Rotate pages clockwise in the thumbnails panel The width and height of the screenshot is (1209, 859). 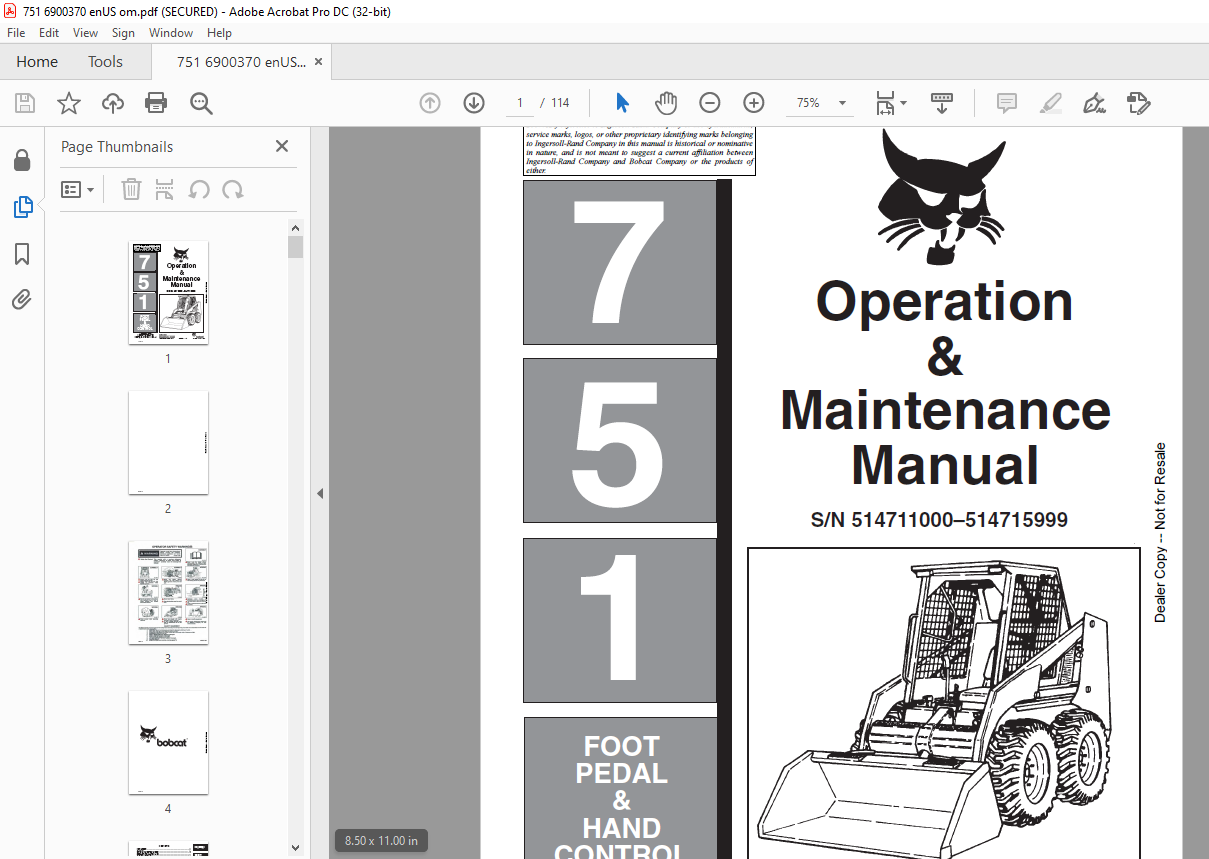233,189
